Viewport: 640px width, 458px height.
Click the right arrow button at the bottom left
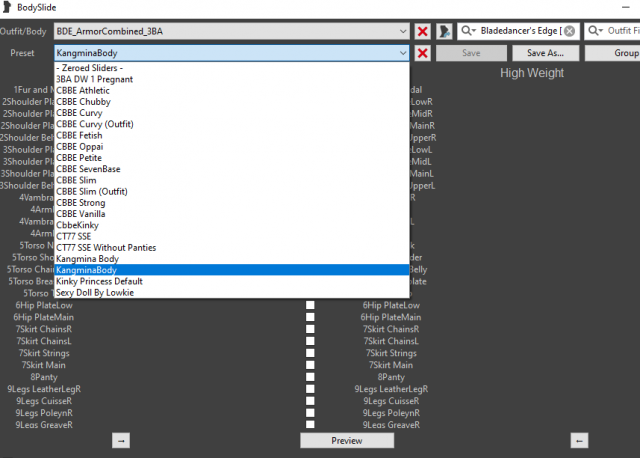121,440
